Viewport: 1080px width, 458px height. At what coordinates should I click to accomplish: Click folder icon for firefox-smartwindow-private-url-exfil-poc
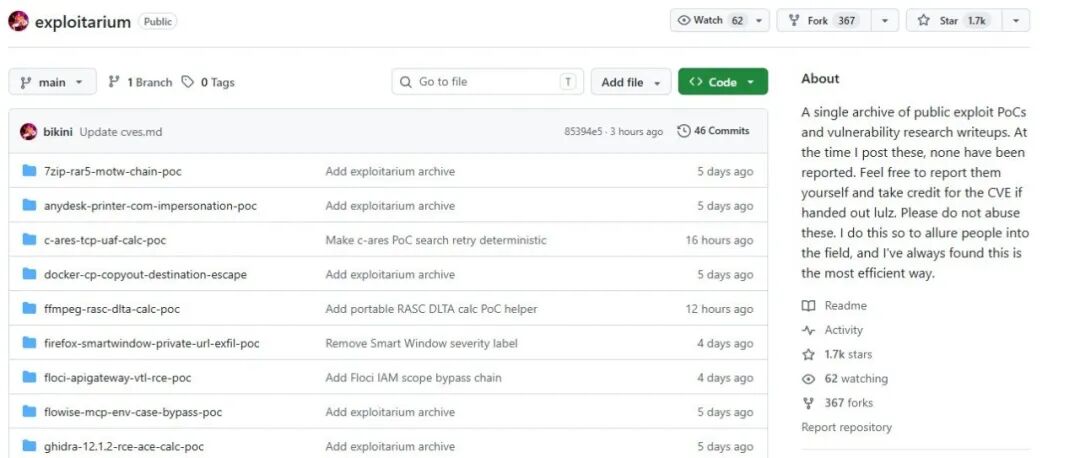pyautogui.click(x=29, y=343)
